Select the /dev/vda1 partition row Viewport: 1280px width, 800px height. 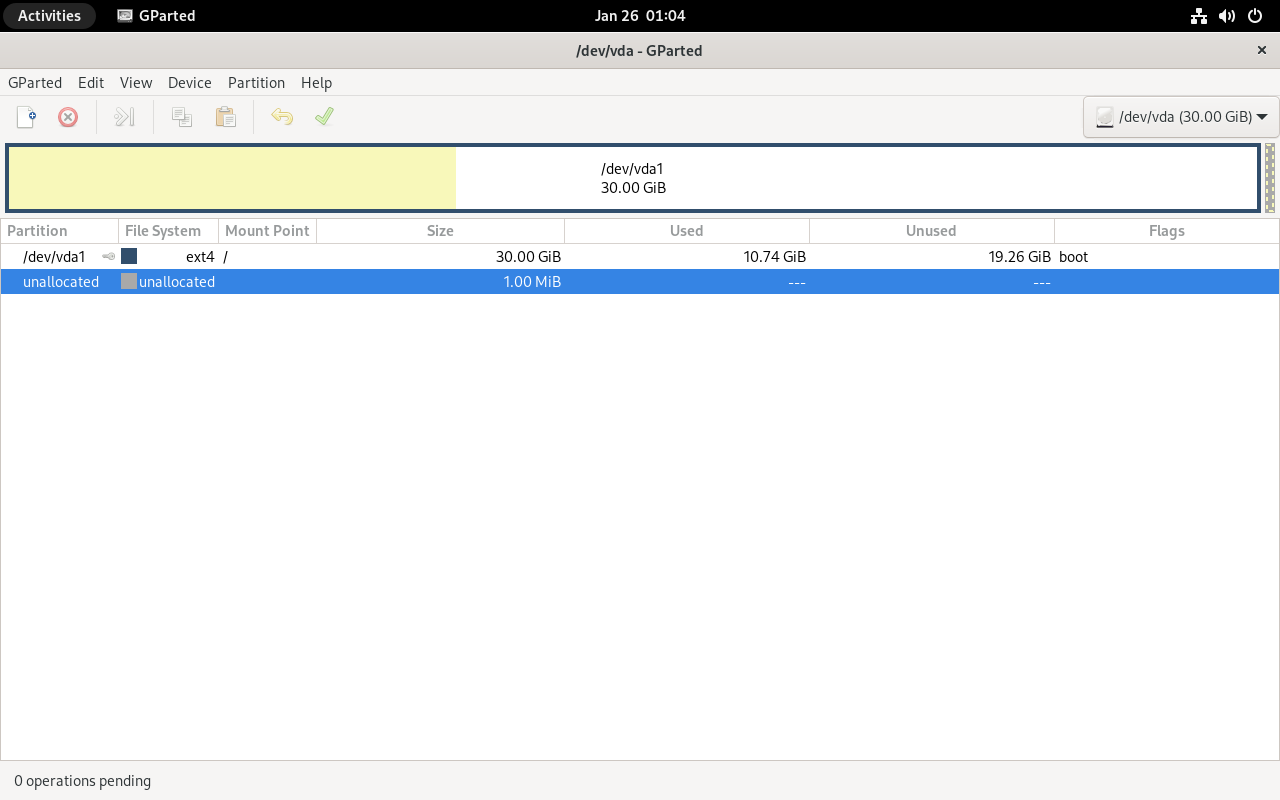point(55,257)
